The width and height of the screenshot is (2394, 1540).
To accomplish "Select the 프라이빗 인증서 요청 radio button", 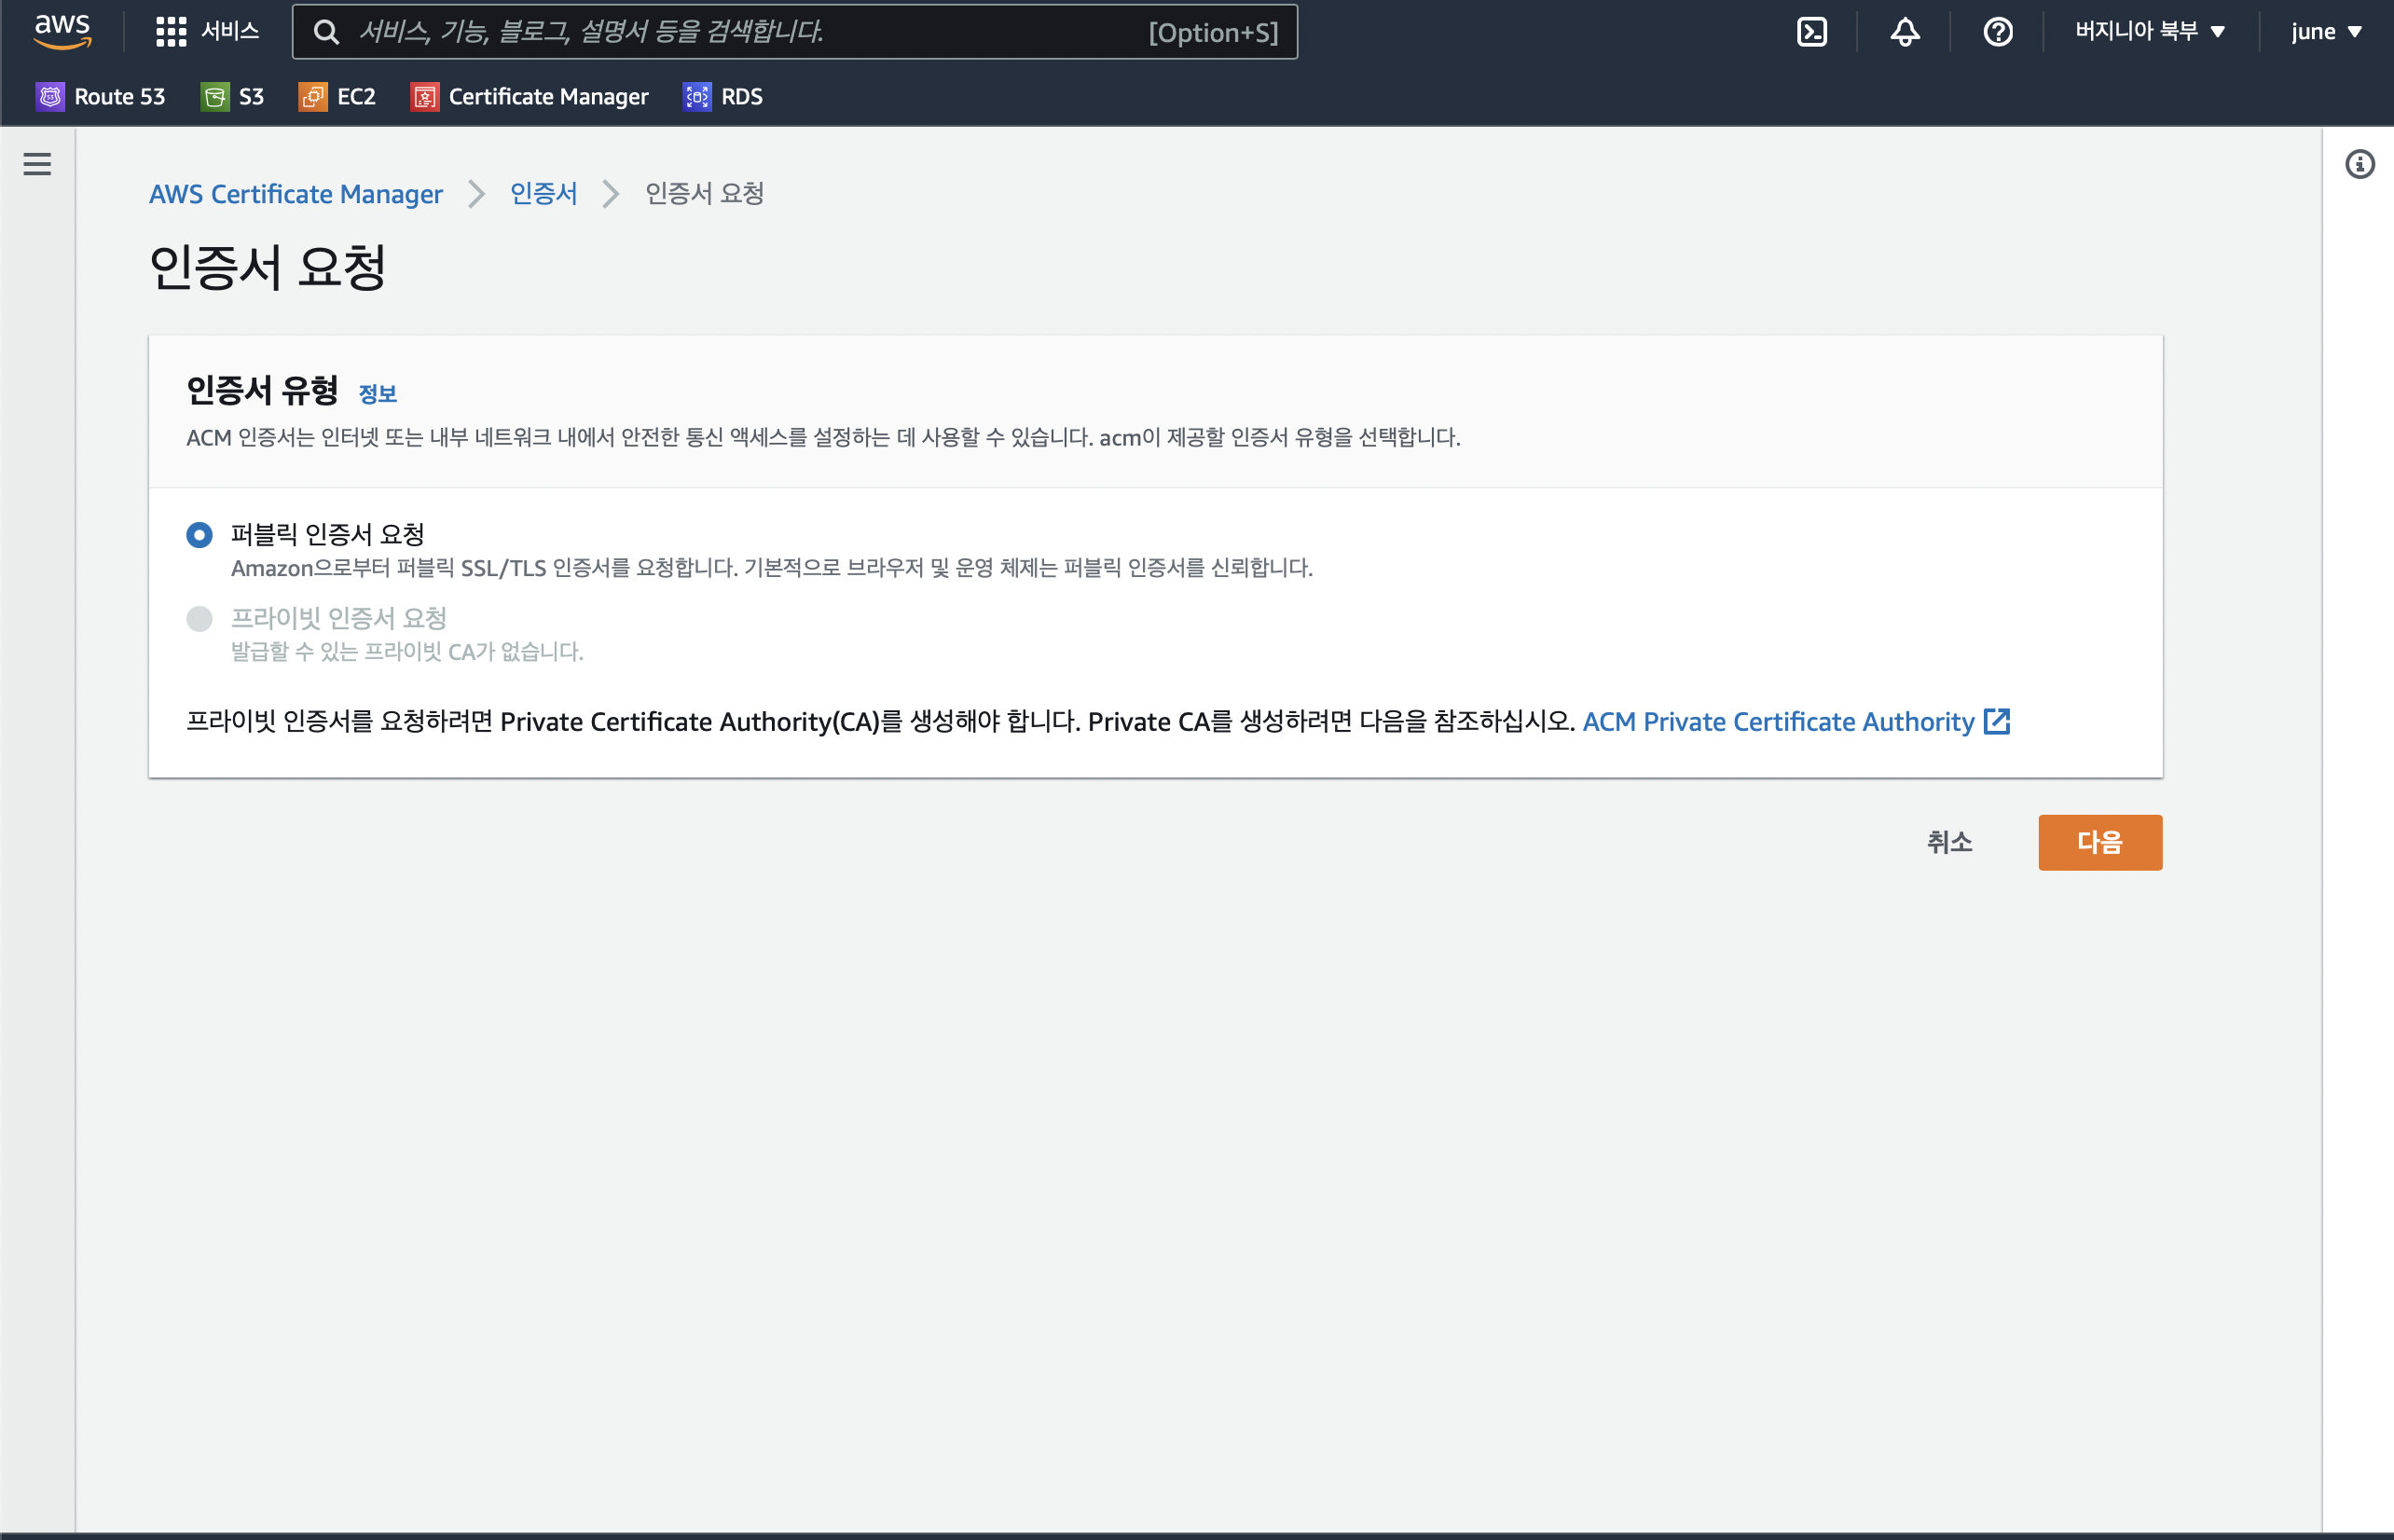I will pos(200,619).
